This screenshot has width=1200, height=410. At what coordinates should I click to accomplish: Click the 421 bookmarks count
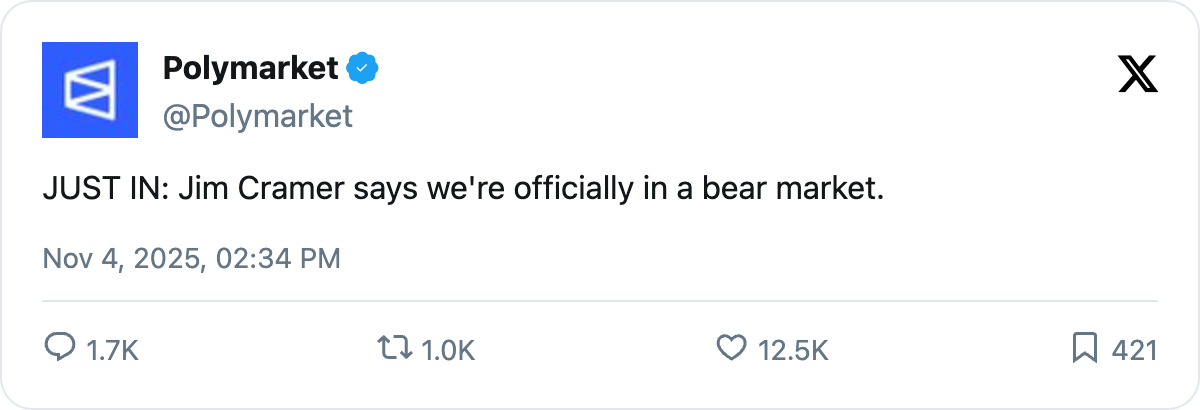(1135, 350)
